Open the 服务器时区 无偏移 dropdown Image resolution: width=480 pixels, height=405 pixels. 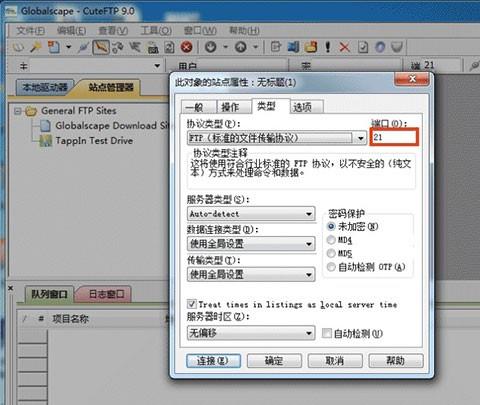(251, 333)
